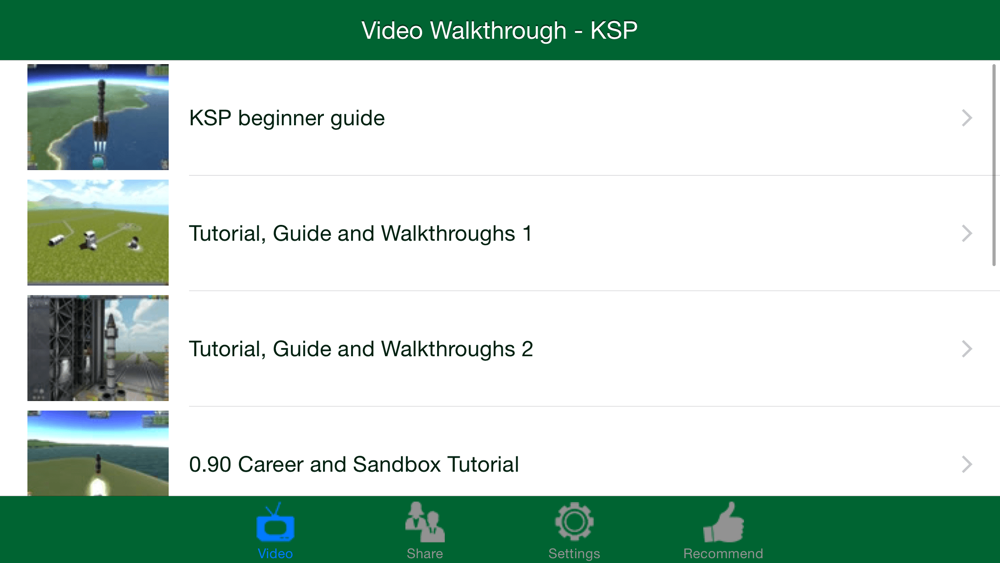This screenshot has width=1000, height=563.
Task: Open the 0.90 Career tutorial thumbnail
Action: 98,453
